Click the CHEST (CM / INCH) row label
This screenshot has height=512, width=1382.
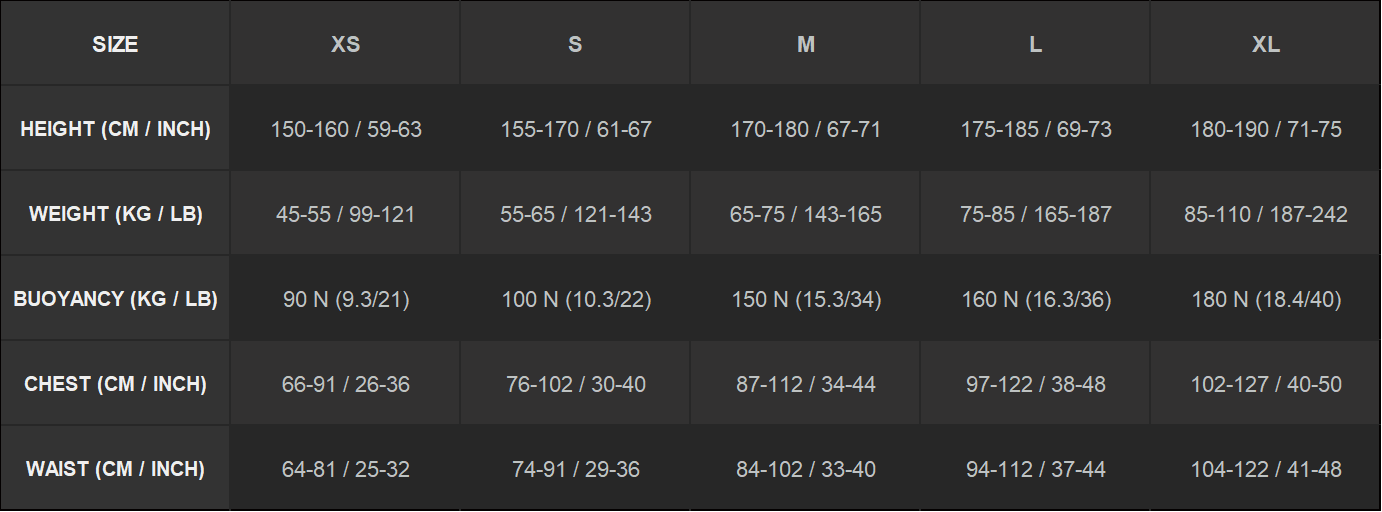click(115, 384)
